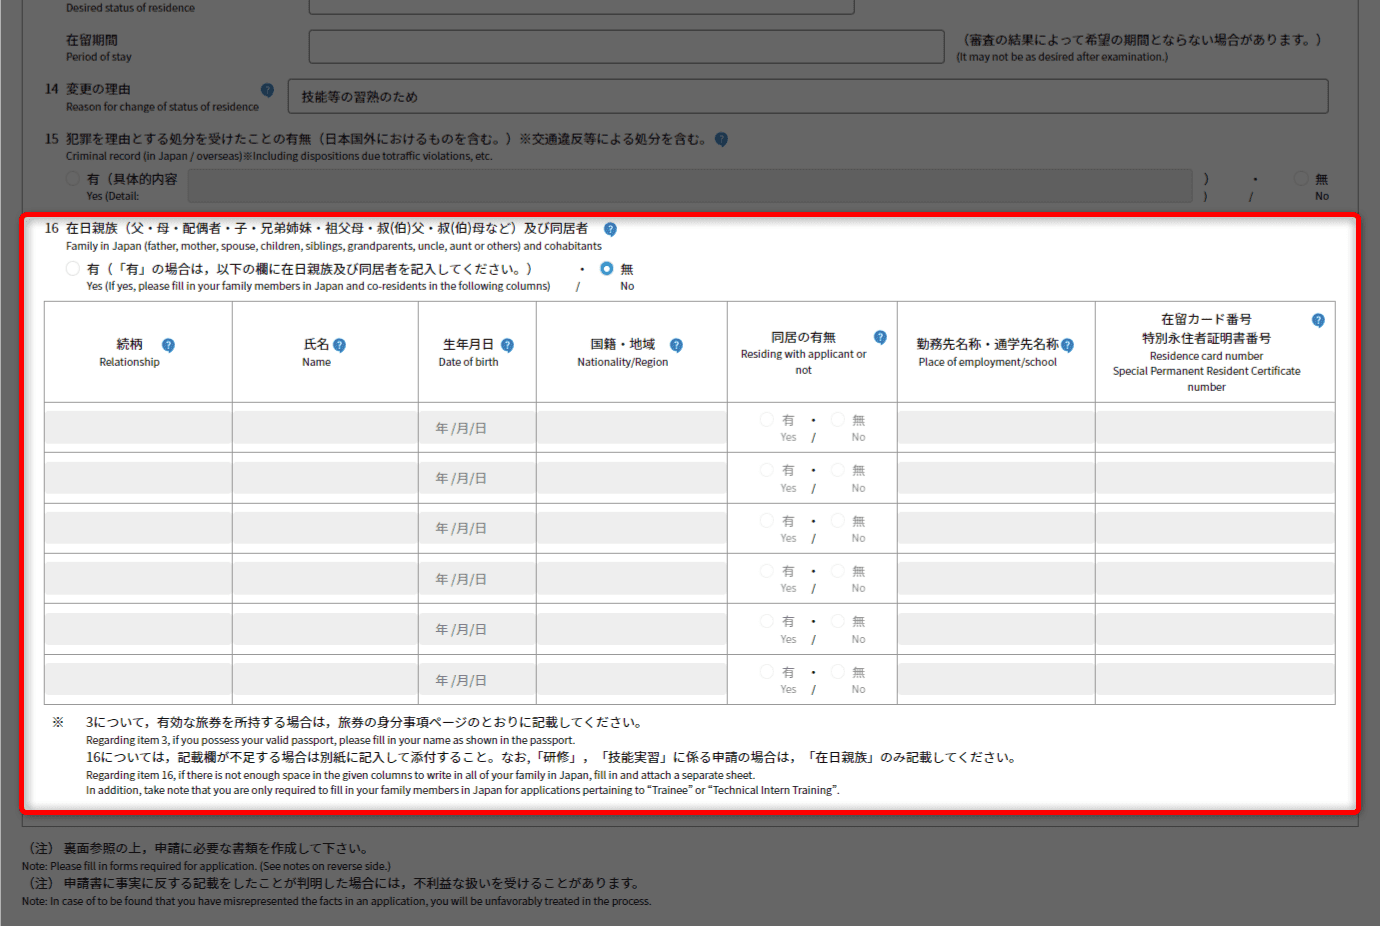Select No for Criminal record
The width and height of the screenshot is (1380, 926).
[1300, 179]
